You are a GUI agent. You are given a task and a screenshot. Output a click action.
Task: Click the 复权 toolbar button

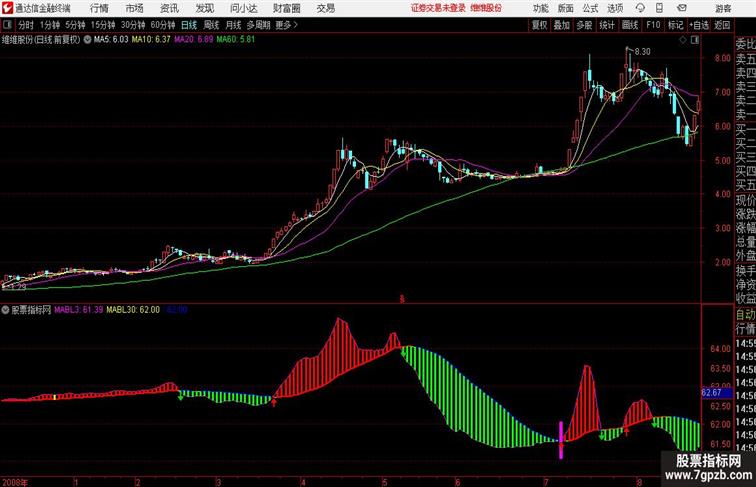pos(539,25)
